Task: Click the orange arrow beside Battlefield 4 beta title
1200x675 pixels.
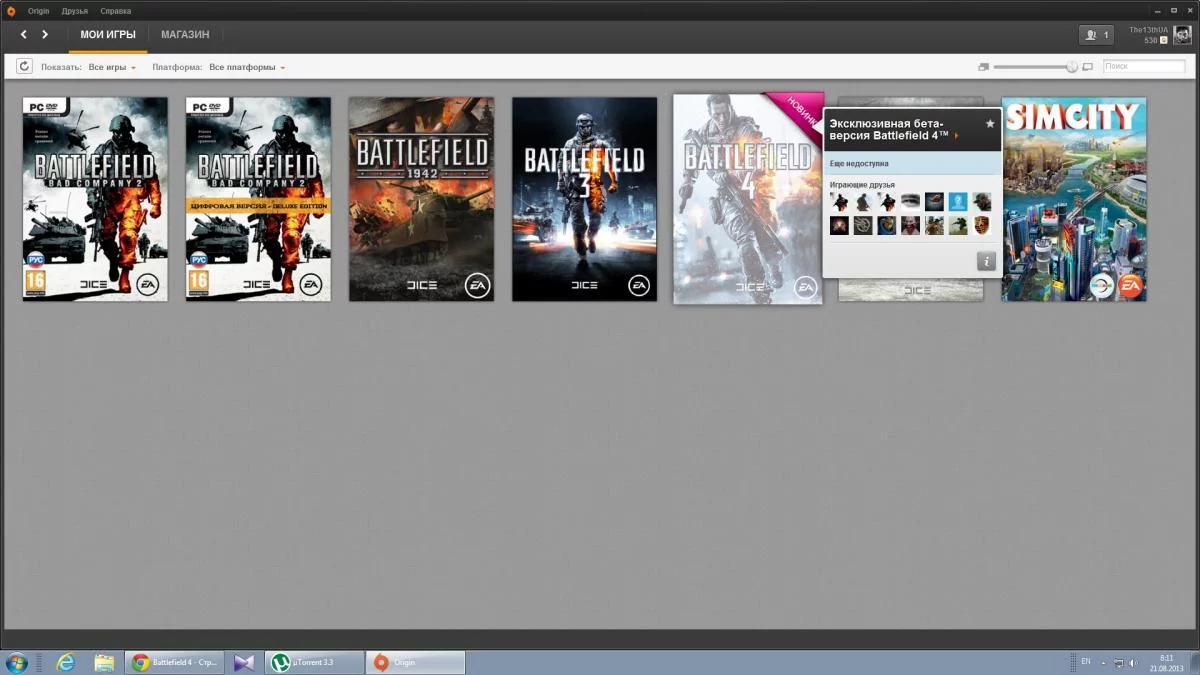Action: pyautogui.click(x=956, y=135)
